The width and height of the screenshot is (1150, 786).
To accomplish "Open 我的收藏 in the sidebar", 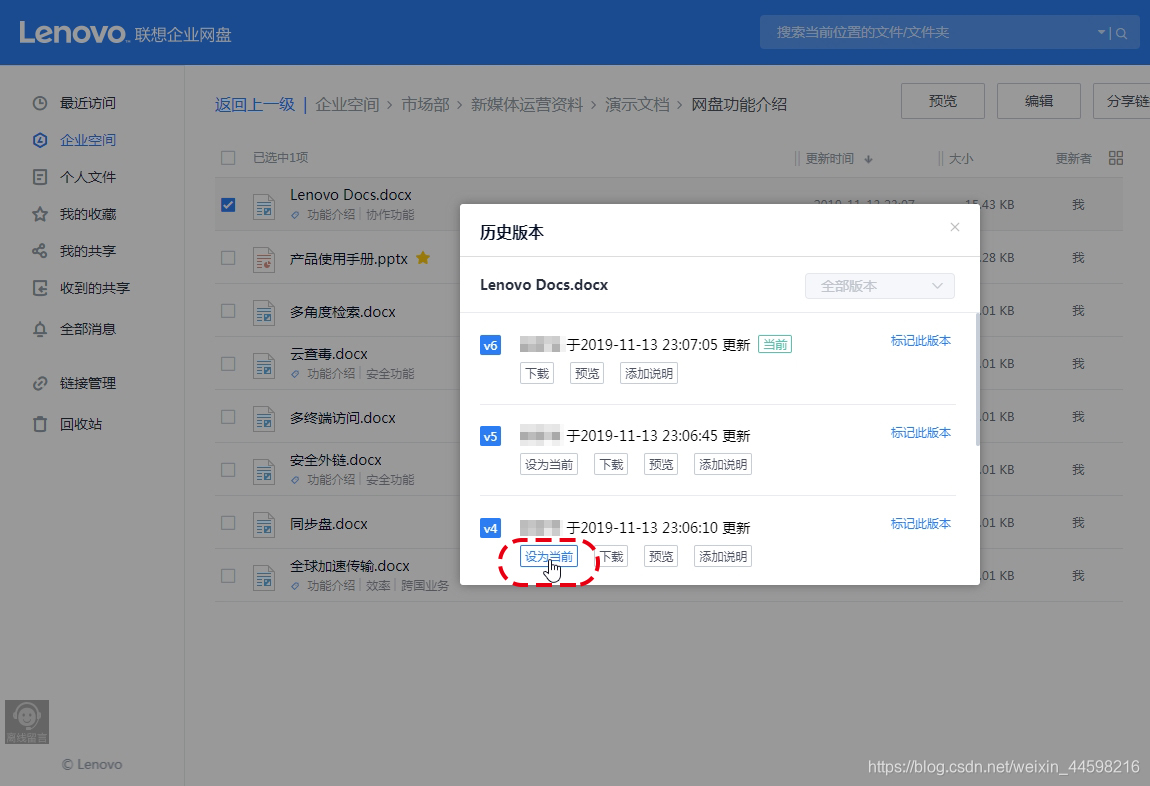I will tap(74, 214).
